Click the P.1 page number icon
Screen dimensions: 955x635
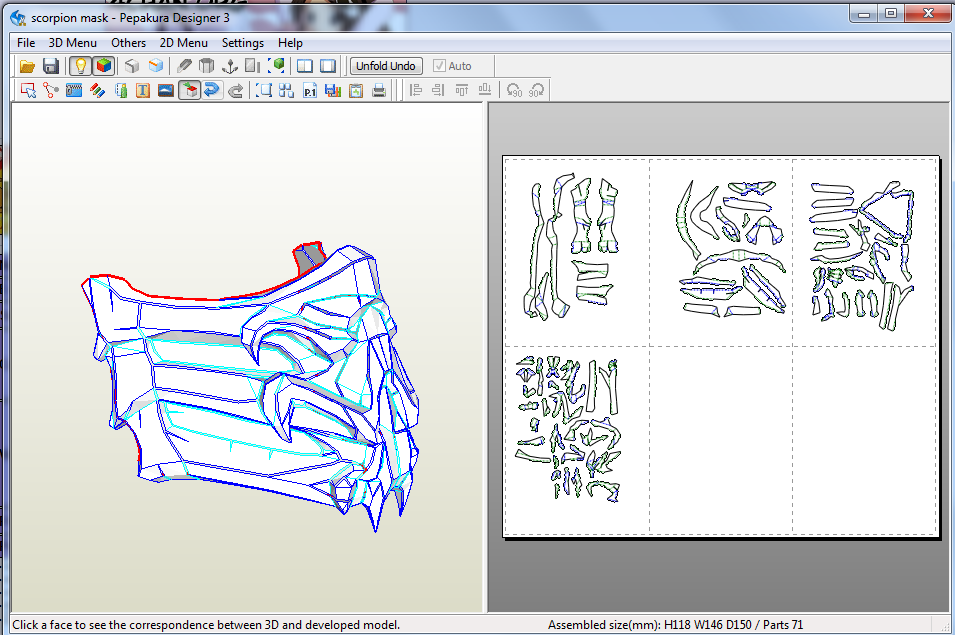(310, 91)
